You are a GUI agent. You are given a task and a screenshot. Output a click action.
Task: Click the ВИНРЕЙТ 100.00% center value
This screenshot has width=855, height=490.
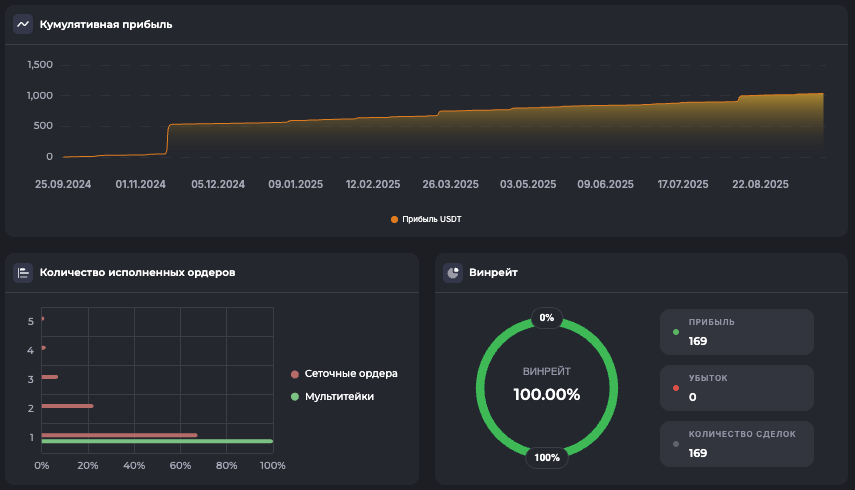pyautogui.click(x=546, y=394)
